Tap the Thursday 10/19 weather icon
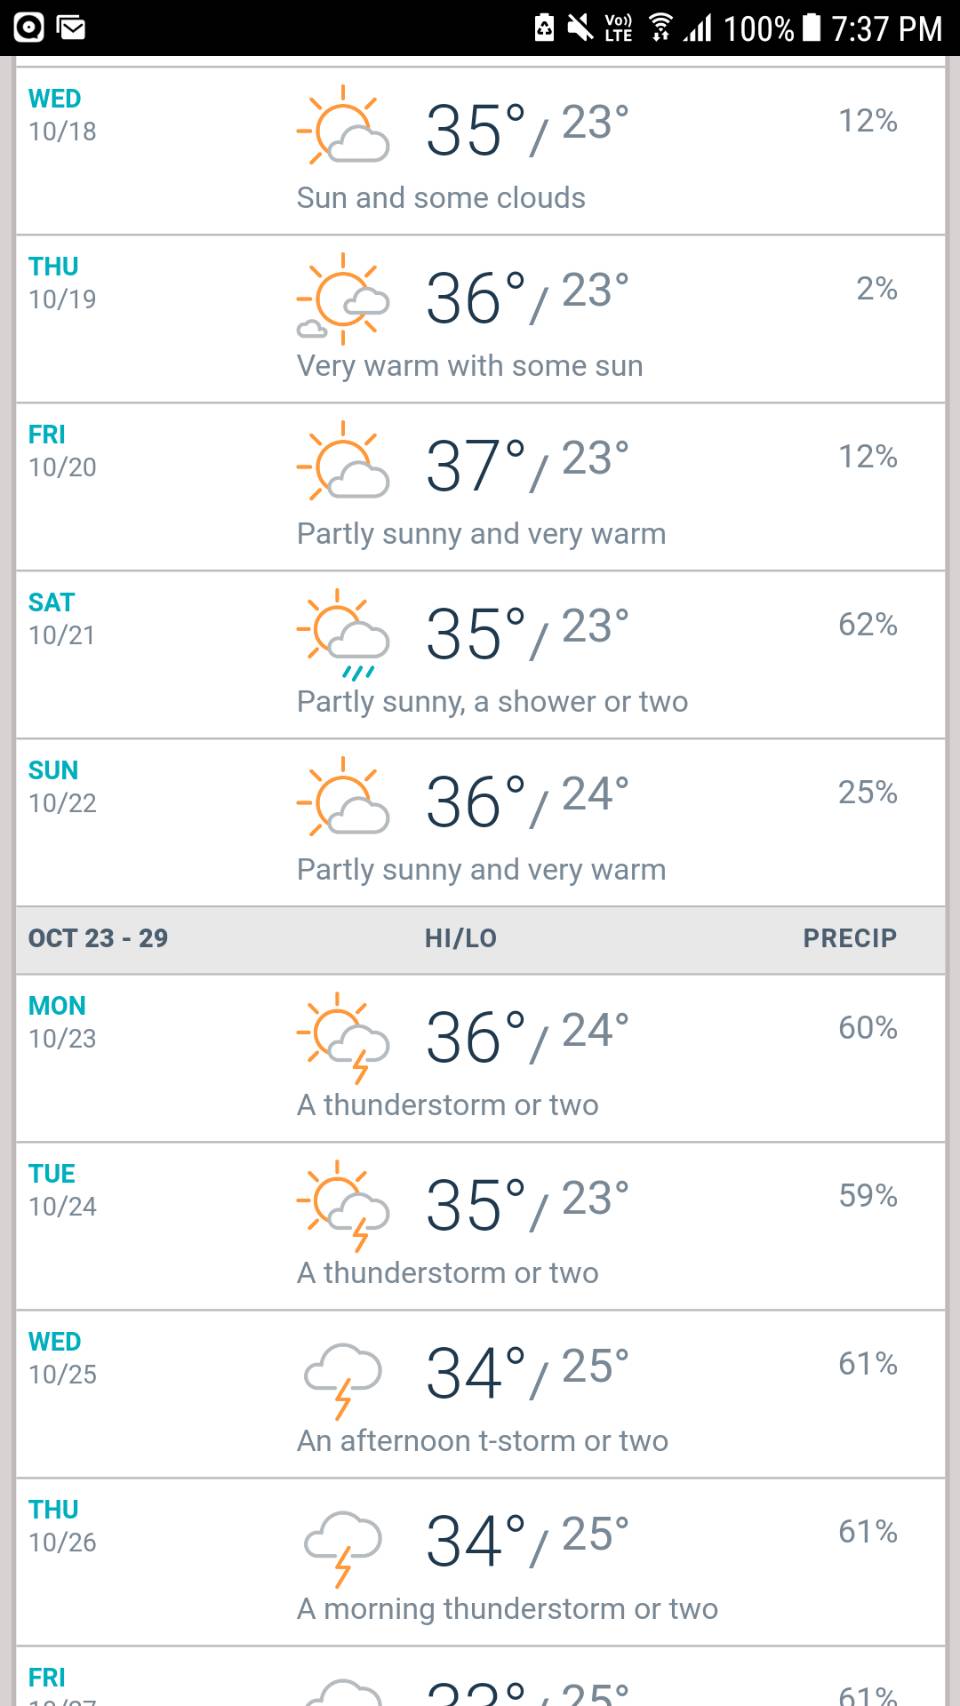This screenshot has width=960, height=1706. tap(343, 298)
